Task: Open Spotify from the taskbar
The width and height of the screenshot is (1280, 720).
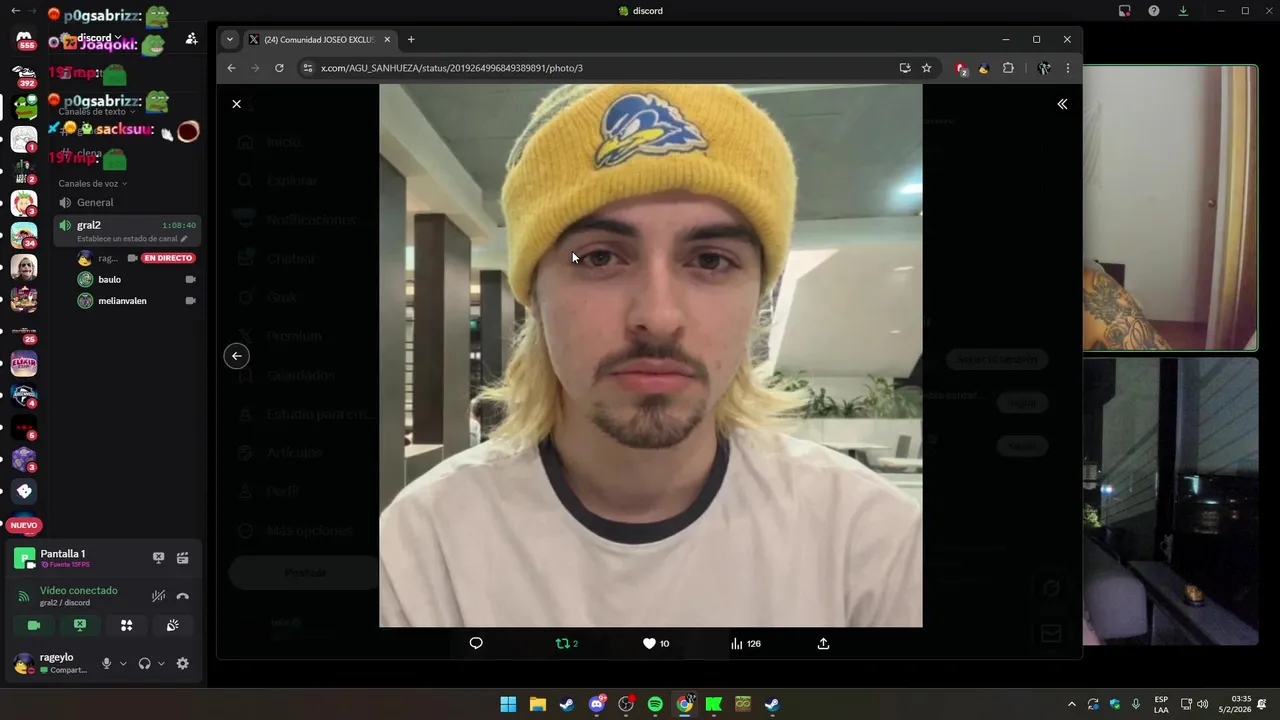Action: point(655,704)
